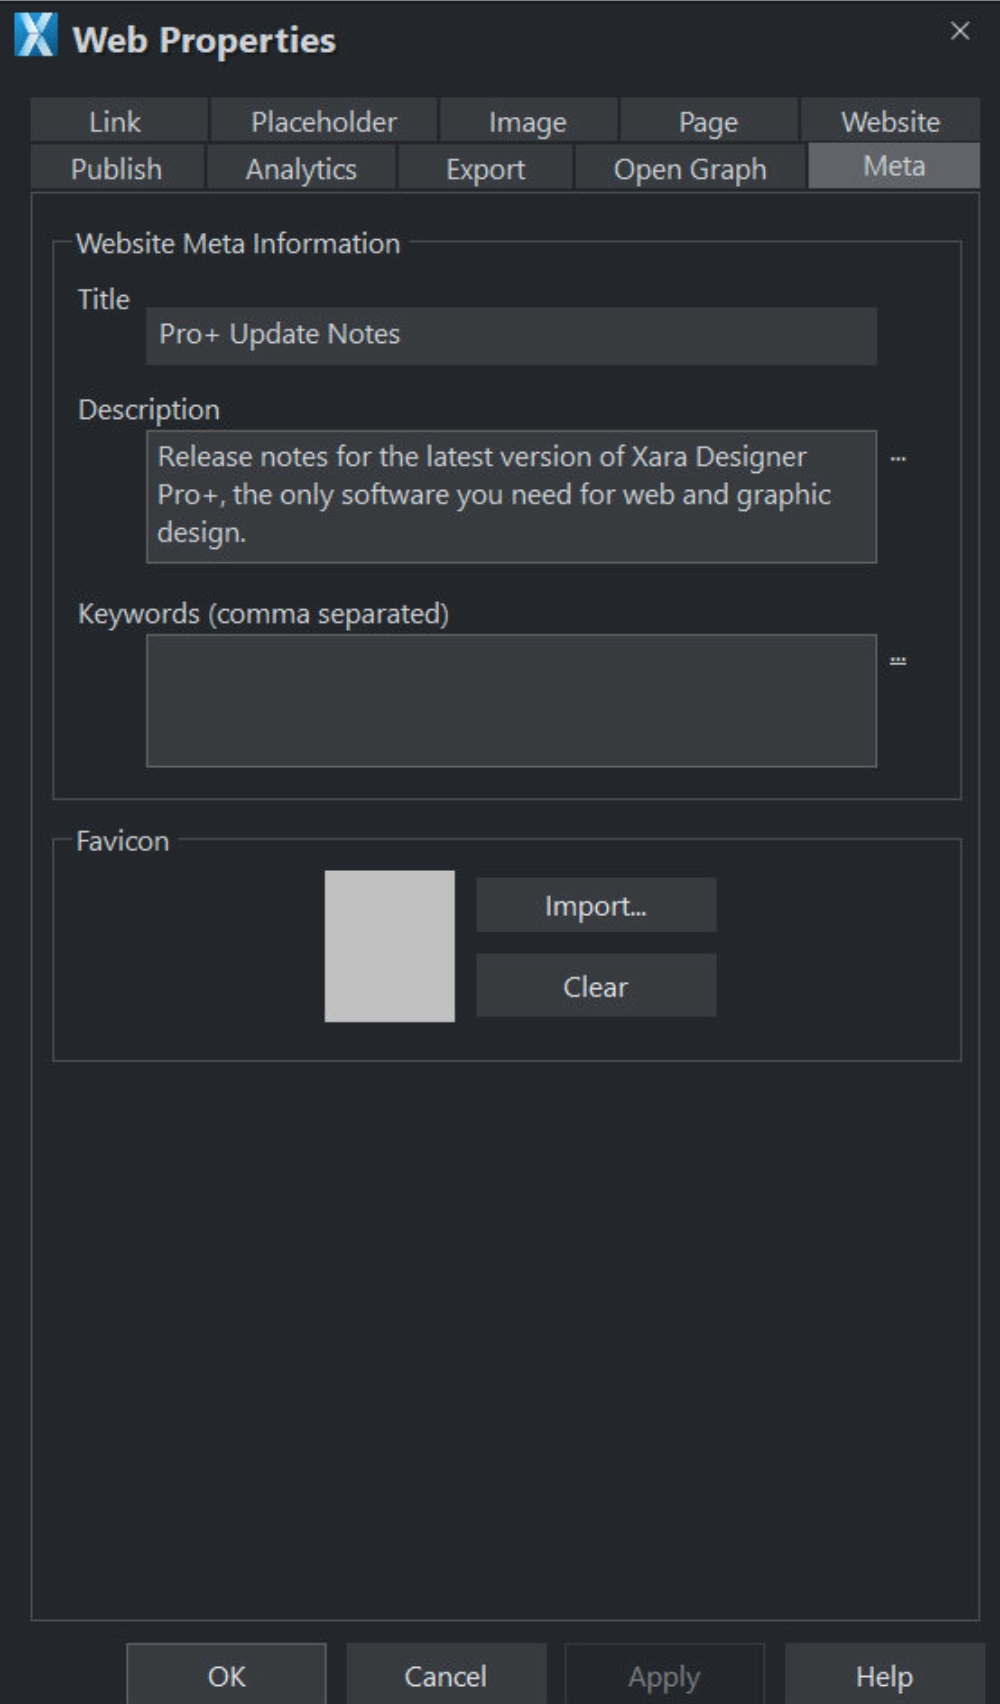Cancel the Web Properties dialog
This screenshot has width=1000, height=1704.
(446, 1675)
